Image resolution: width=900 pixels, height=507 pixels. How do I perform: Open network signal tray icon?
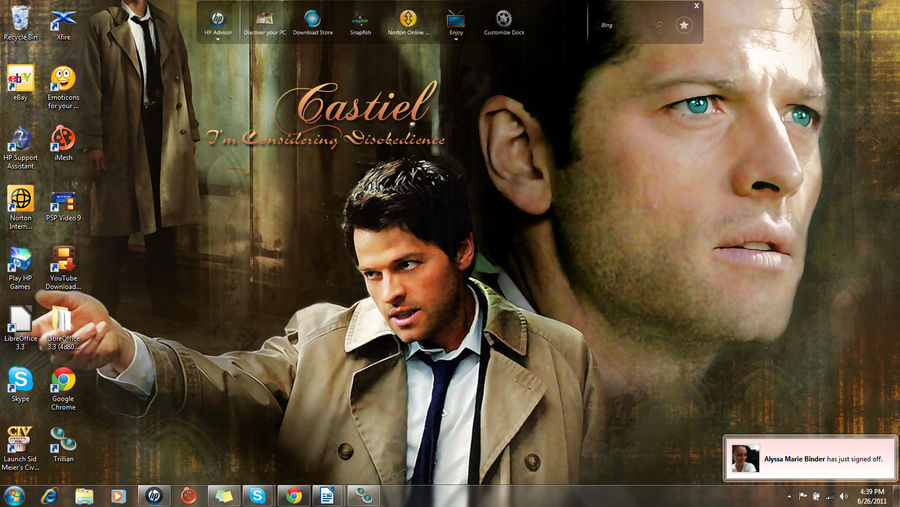(x=829, y=496)
